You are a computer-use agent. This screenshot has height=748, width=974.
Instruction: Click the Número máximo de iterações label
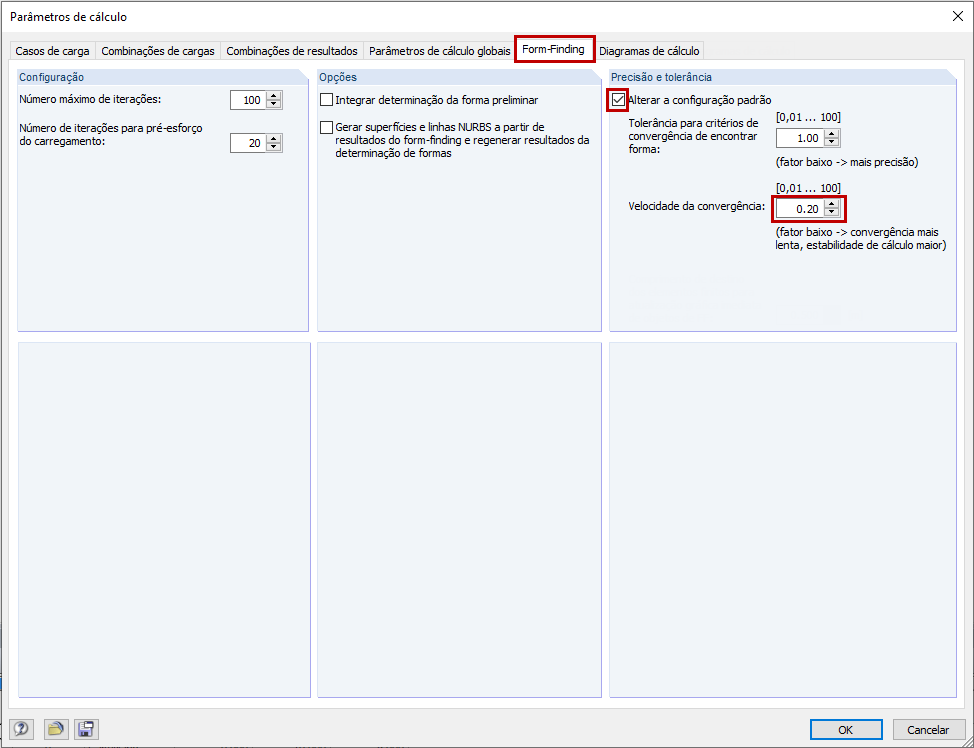click(90, 99)
